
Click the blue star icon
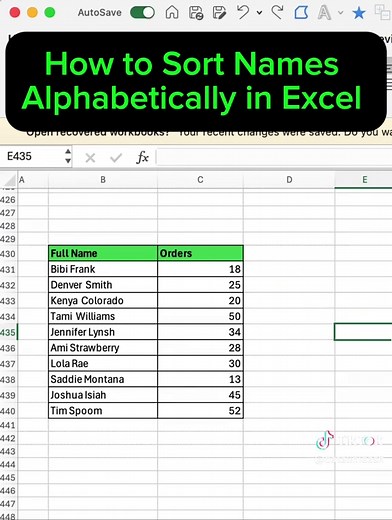click(359, 13)
